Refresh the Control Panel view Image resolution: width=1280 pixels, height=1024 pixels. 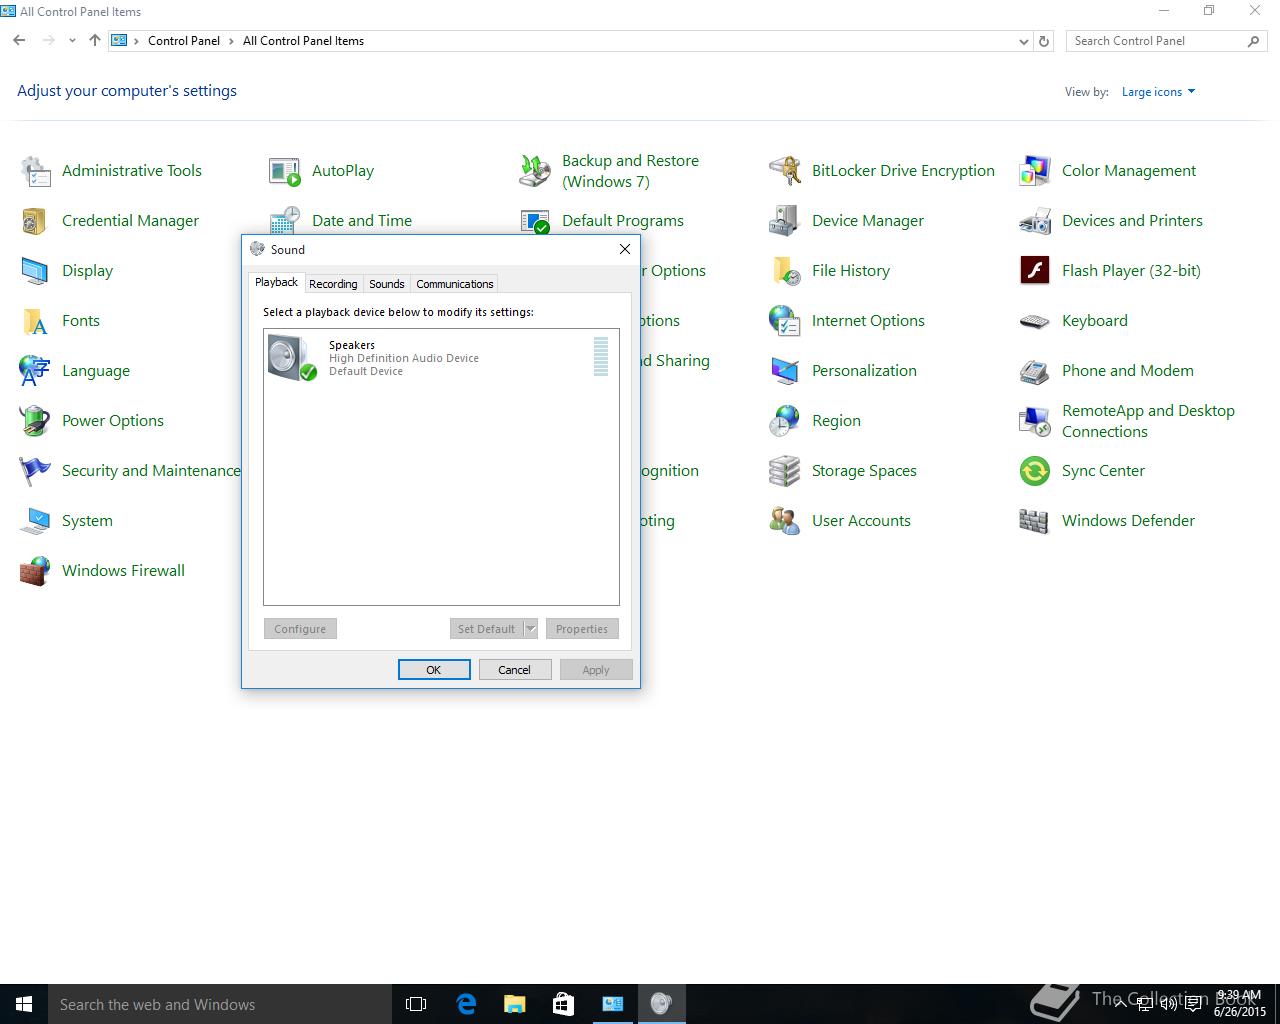coord(1044,41)
